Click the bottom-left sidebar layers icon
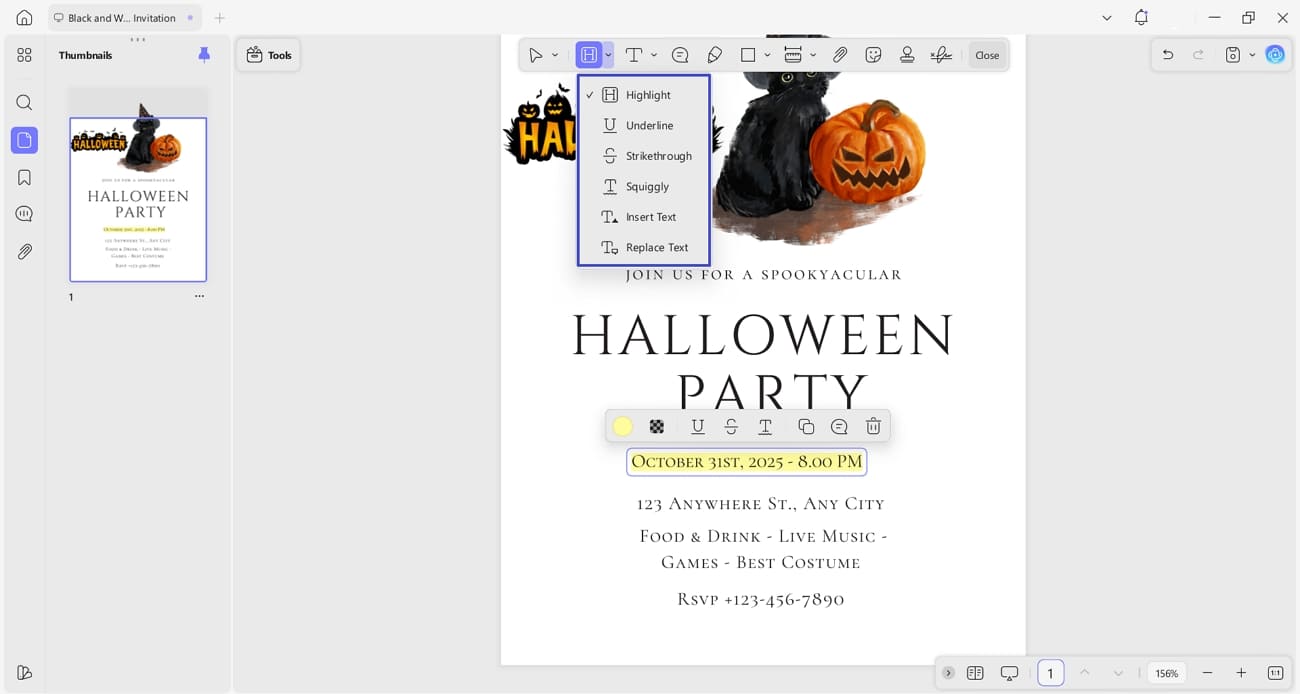The image size is (1300, 694). 24,672
